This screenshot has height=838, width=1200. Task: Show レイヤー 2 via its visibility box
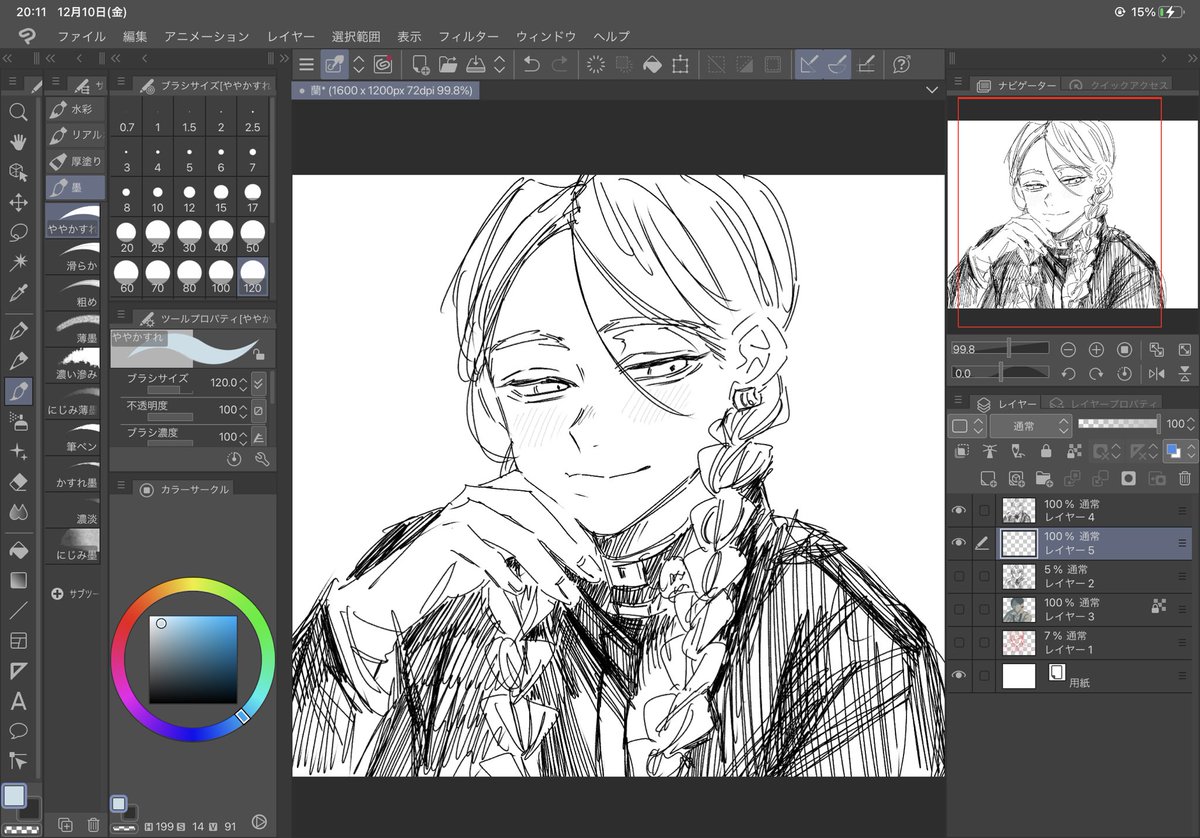click(959, 576)
